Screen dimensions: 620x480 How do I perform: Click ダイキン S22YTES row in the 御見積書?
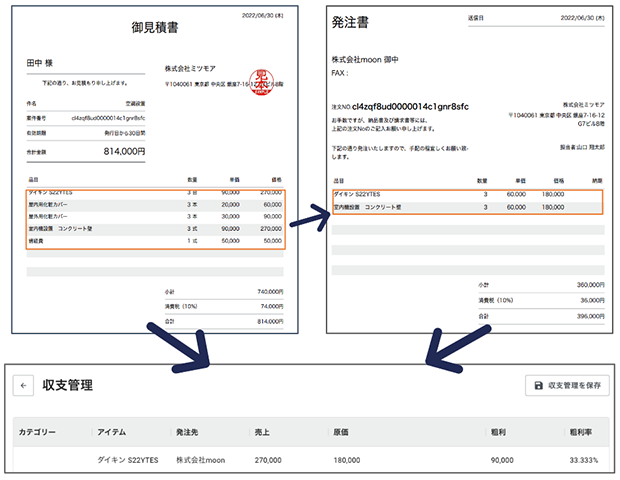tap(155, 193)
